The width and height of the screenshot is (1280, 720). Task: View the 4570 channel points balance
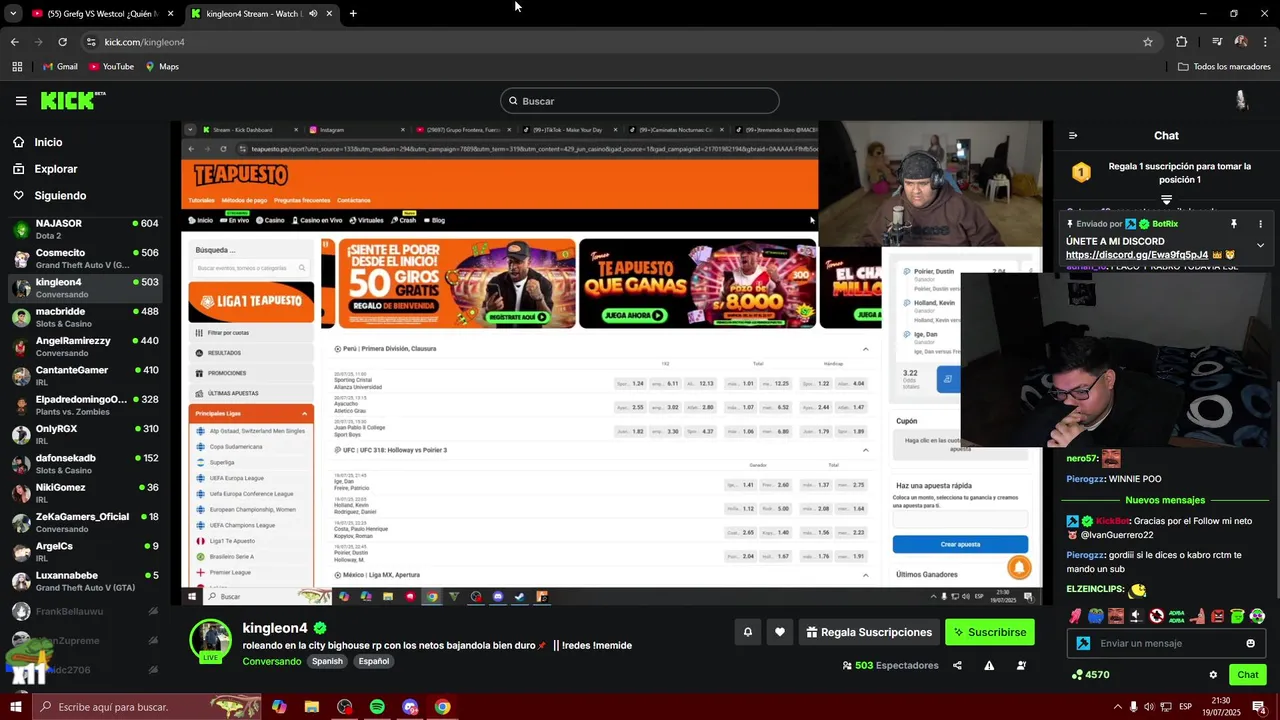pyautogui.click(x=1090, y=675)
